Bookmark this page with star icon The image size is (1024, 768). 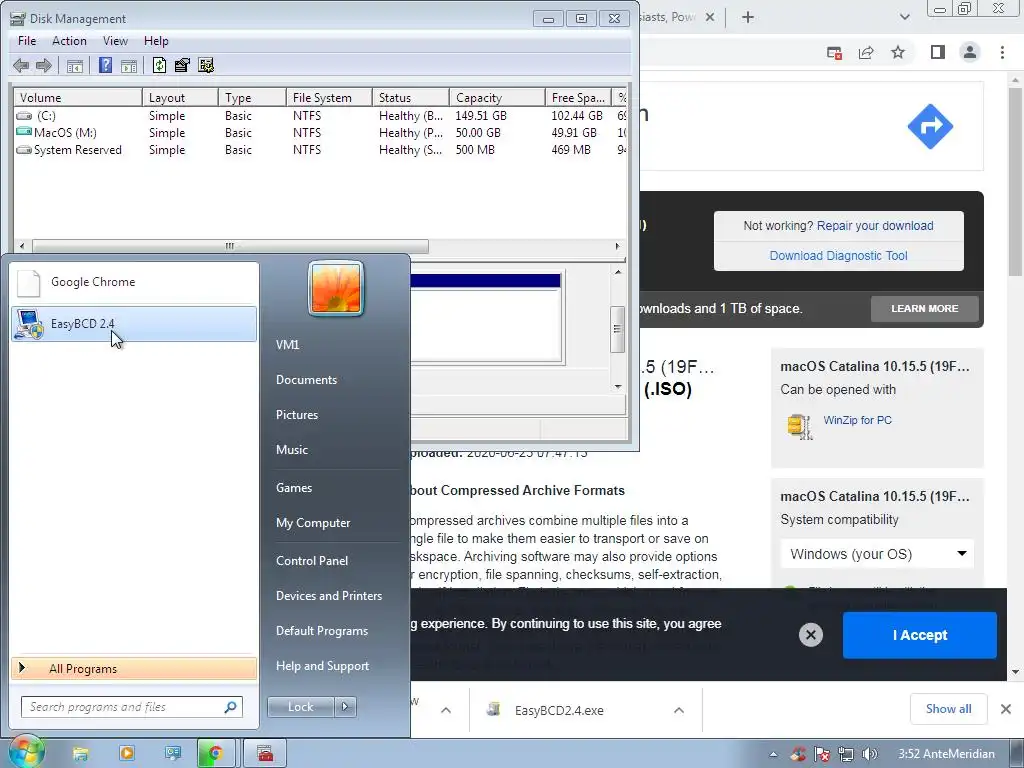(898, 52)
